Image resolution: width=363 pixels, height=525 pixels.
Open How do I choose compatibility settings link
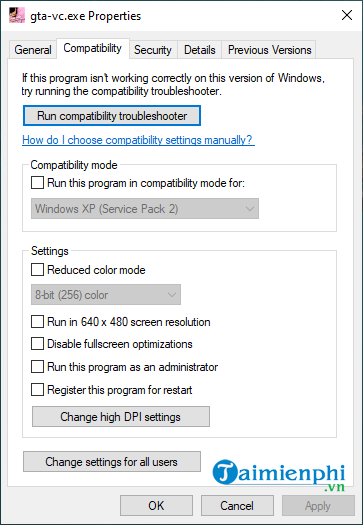coord(138,140)
